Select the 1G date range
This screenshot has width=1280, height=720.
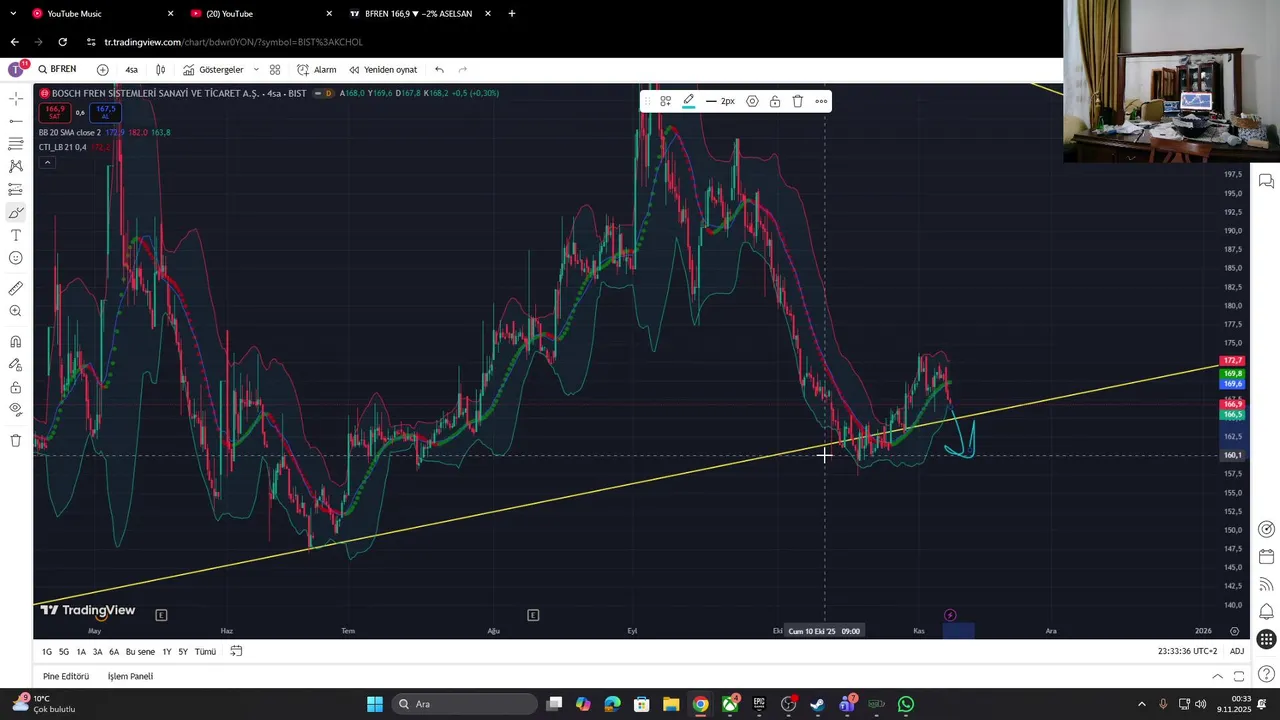point(47,651)
